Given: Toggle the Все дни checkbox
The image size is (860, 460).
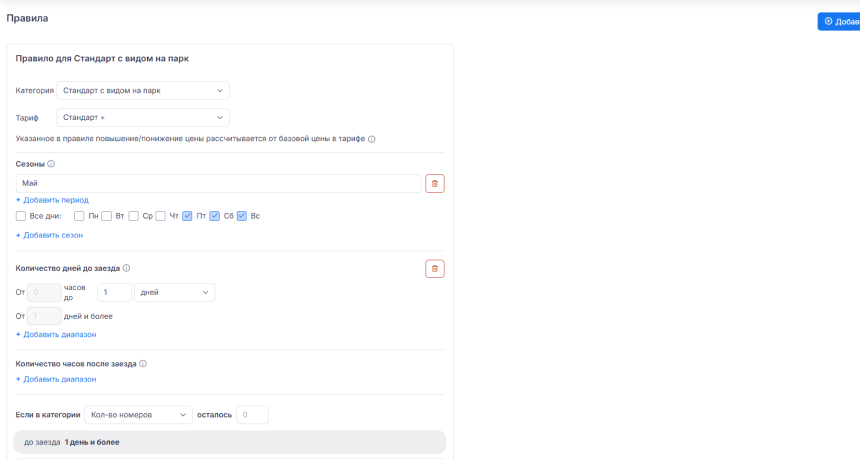Looking at the screenshot, I should point(21,216).
